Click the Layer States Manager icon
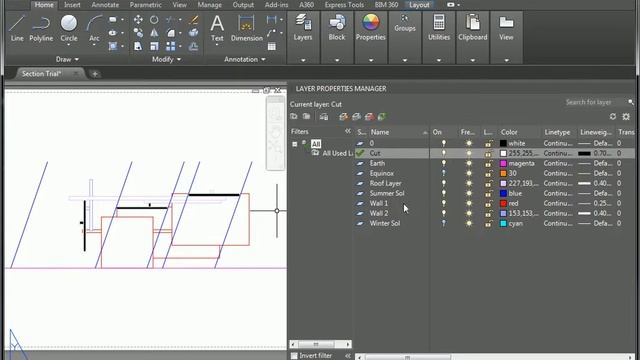The height and width of the screenshot is (360, 640). (x=324, y=117)
